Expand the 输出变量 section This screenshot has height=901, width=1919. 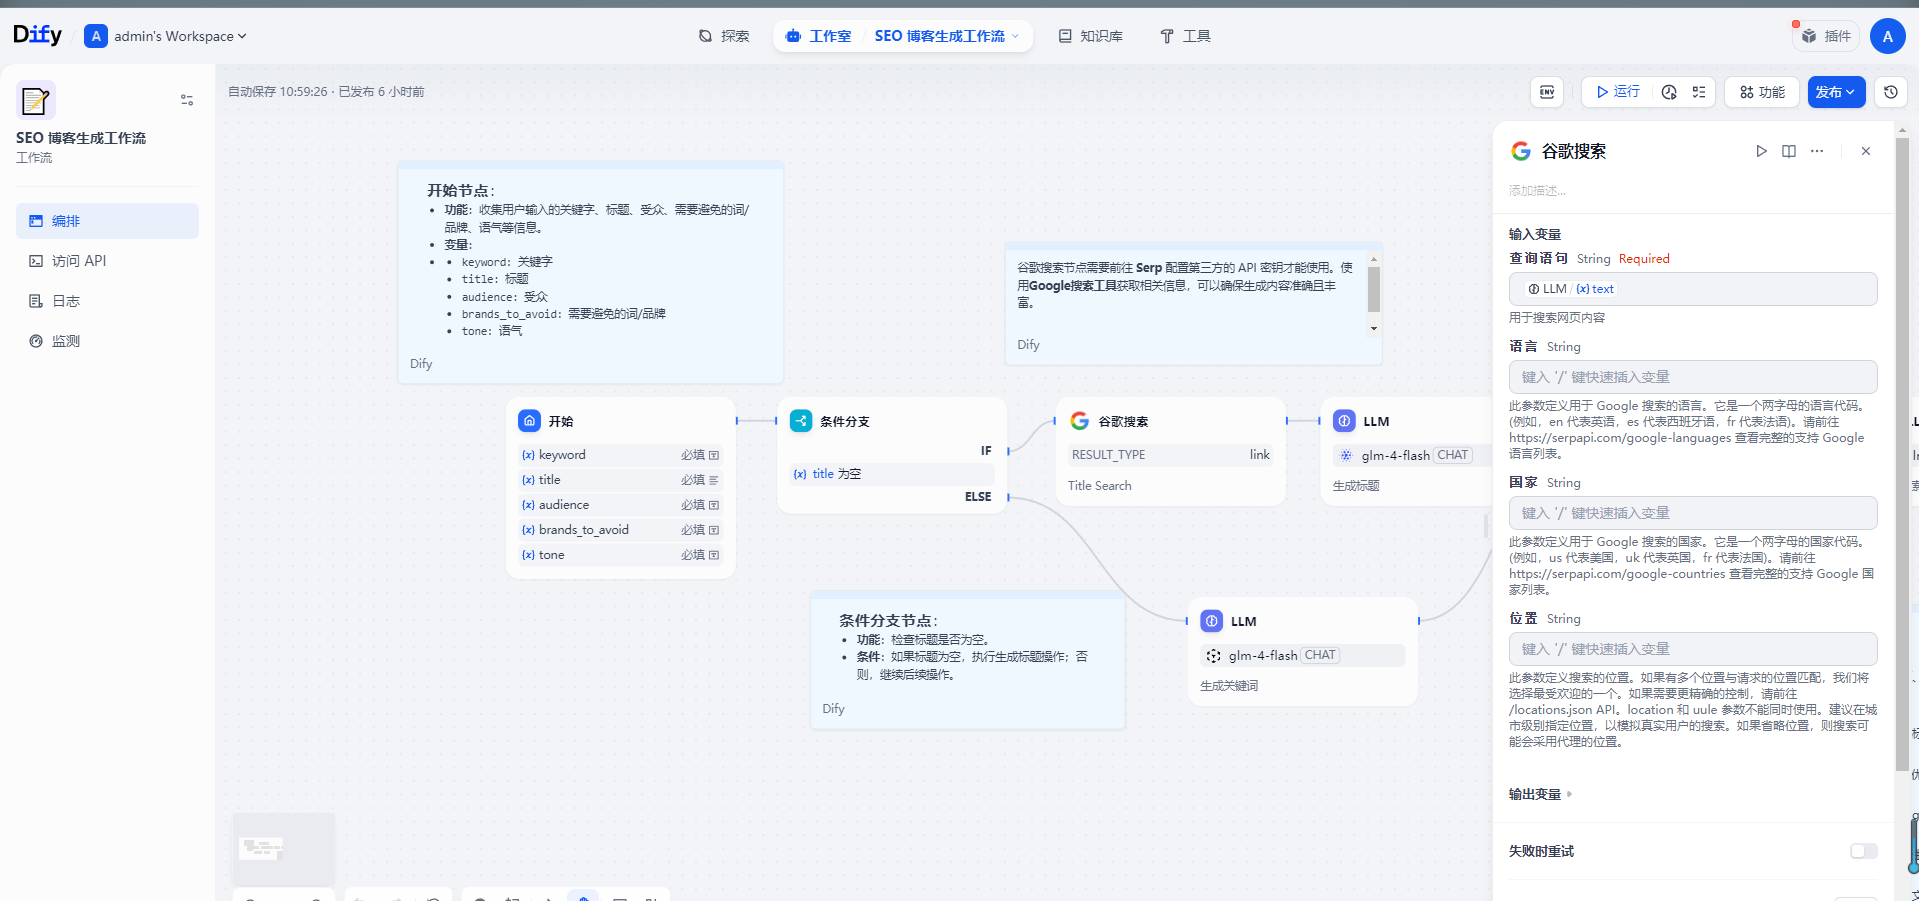point(1541,794)
